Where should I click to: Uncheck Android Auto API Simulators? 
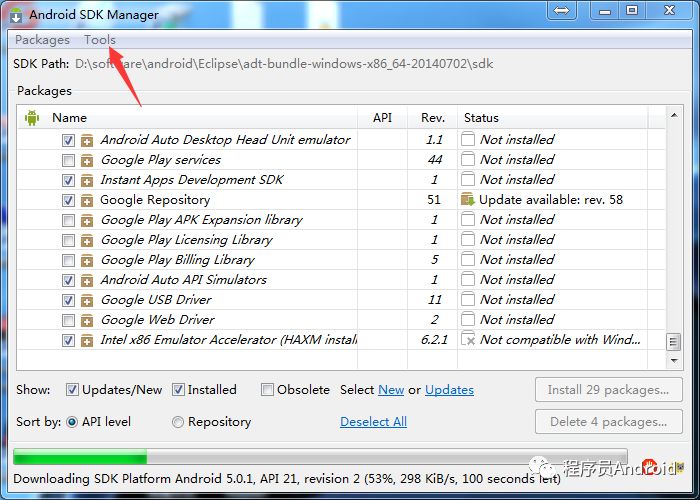(68, 280)
